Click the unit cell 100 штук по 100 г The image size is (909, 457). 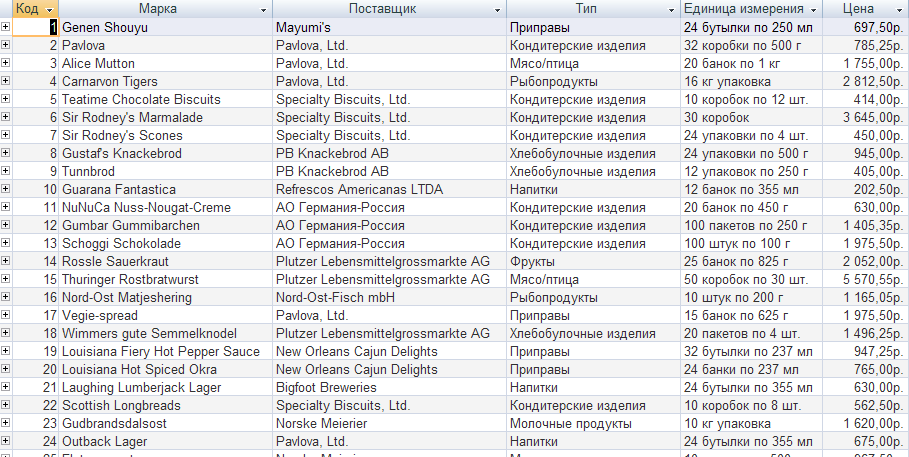coord(751,243)
